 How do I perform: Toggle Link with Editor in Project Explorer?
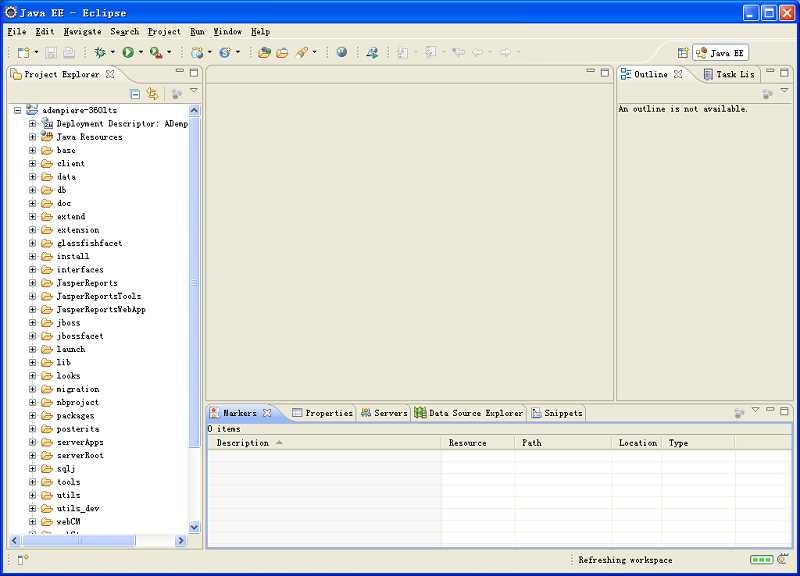pyautogui.click(x=152, y=93)
